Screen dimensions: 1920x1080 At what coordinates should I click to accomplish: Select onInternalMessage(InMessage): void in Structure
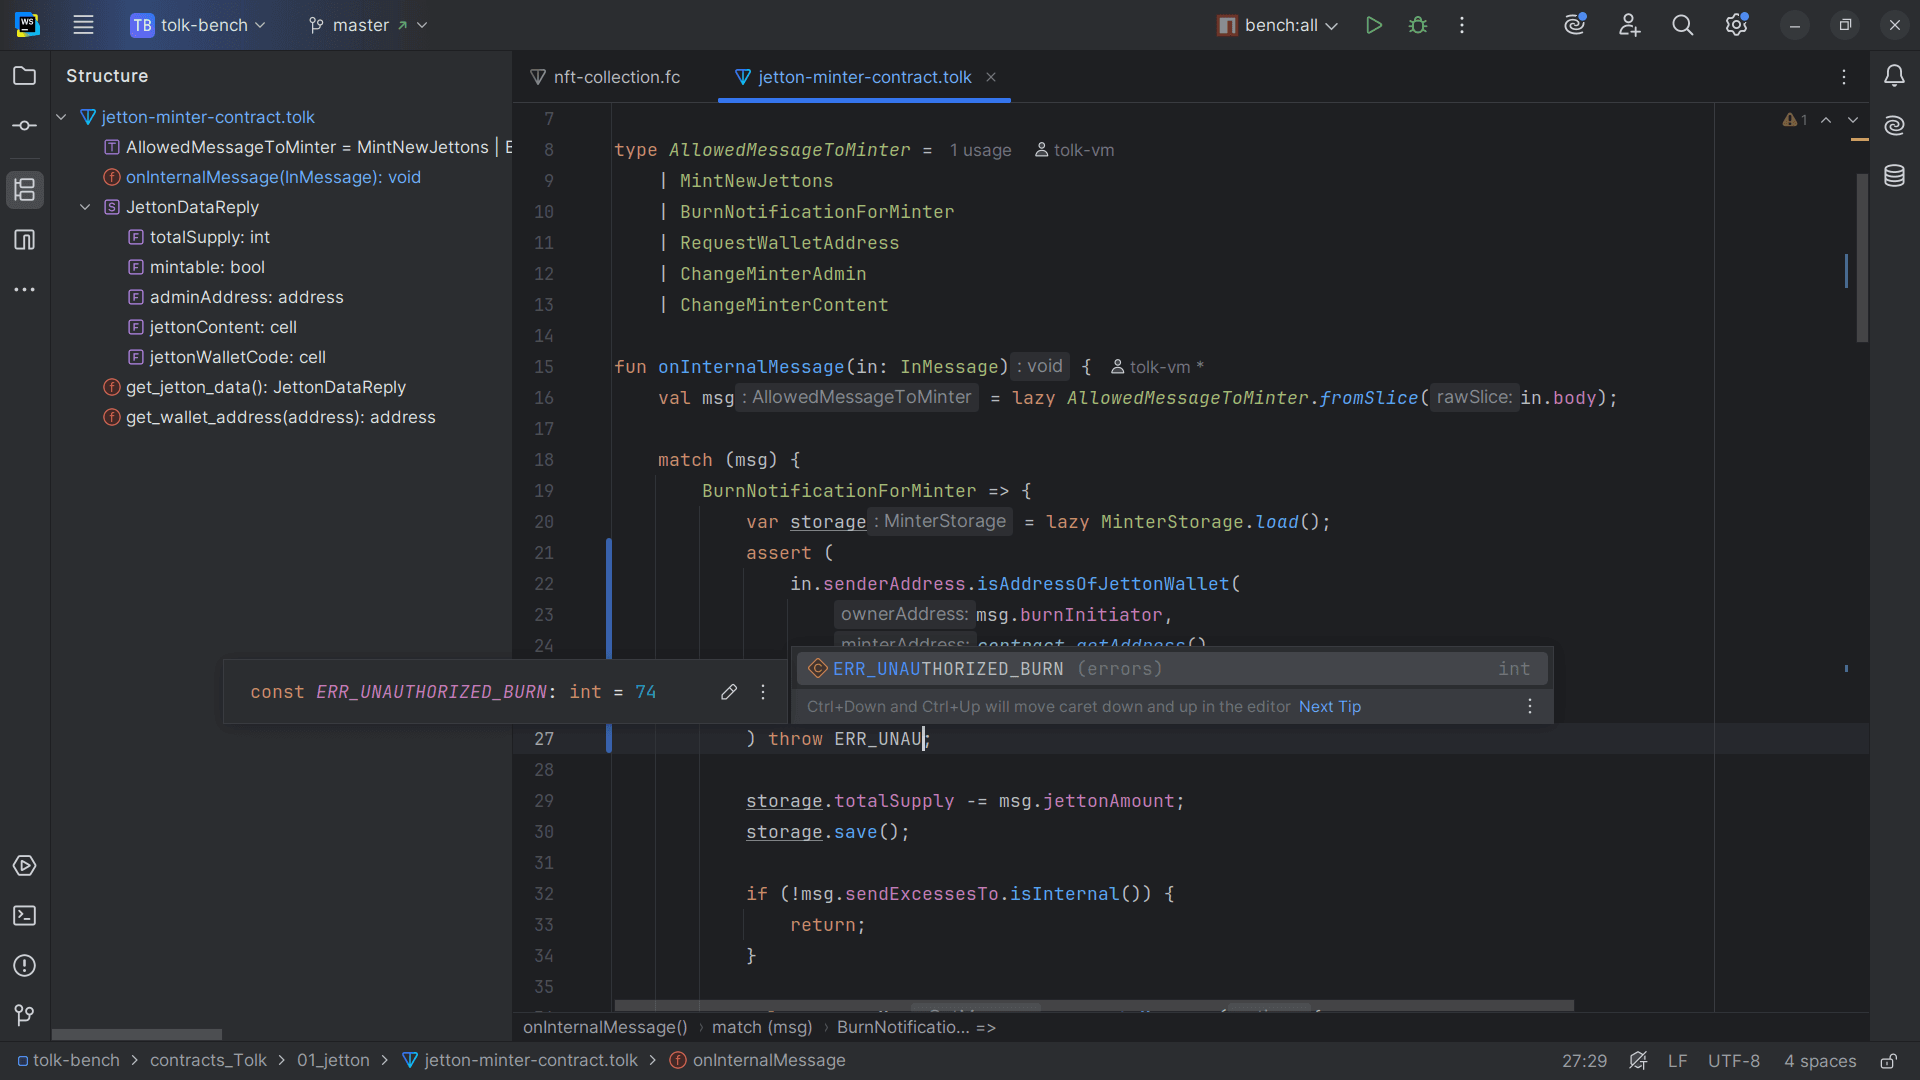(273, 177)
